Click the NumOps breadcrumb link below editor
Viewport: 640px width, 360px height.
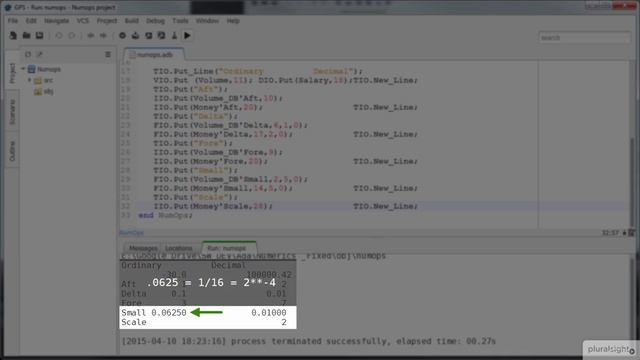point(132,233)
